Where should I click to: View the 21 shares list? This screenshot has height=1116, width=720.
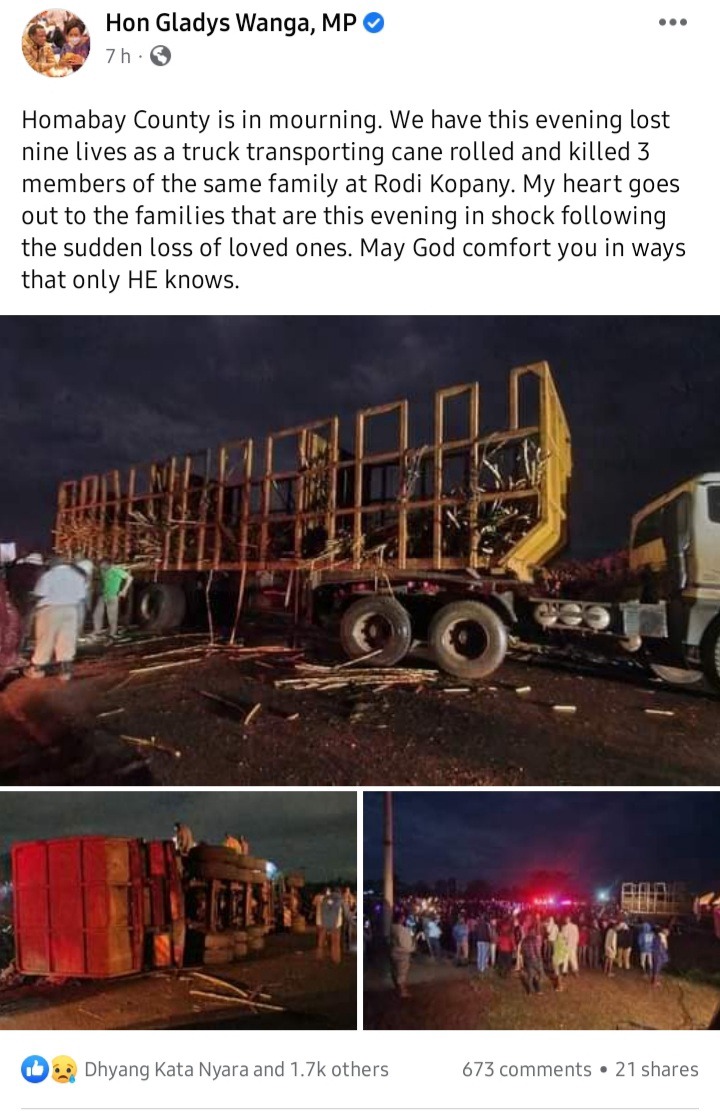(657, 1069)
